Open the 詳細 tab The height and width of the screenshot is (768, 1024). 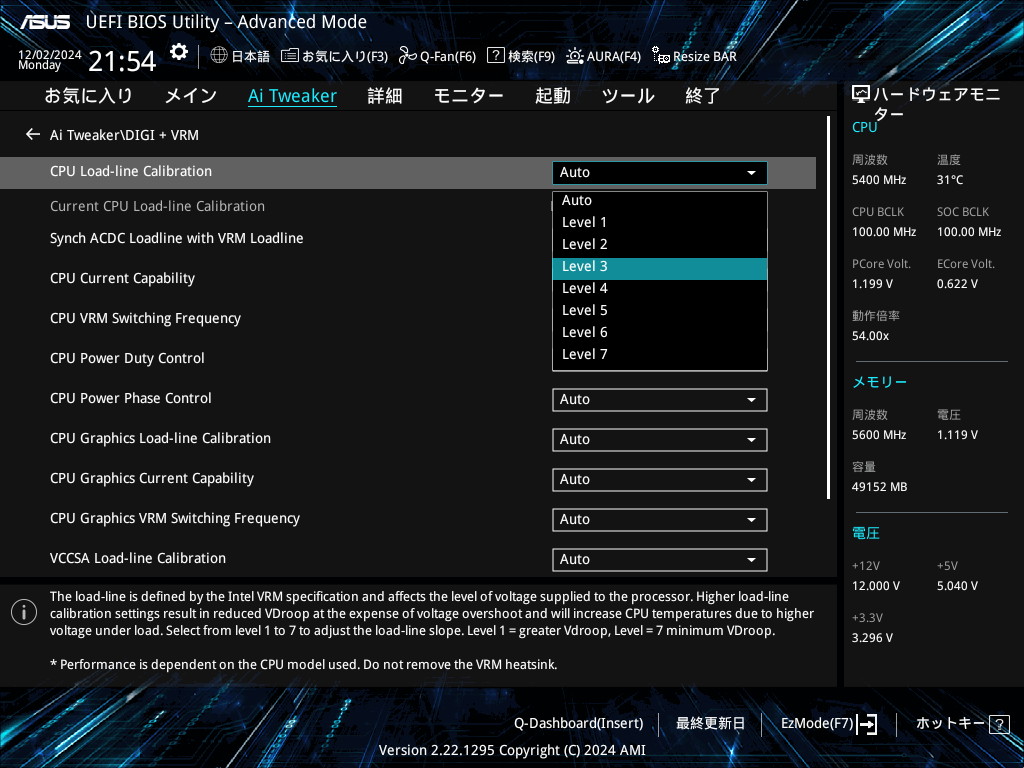coord(385,96)
